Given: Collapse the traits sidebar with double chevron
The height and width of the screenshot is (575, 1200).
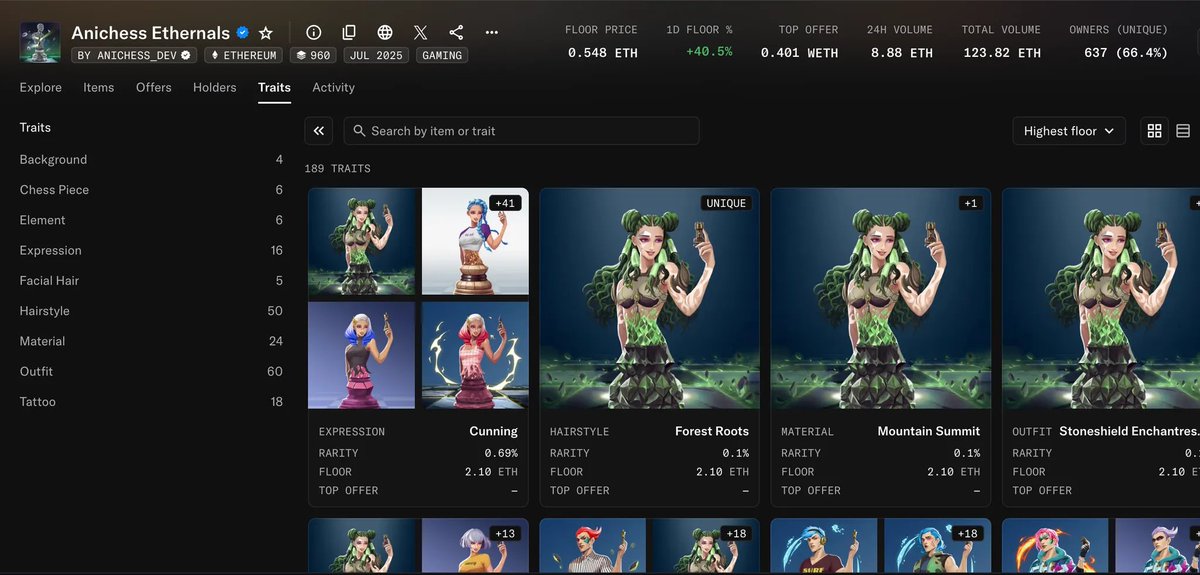Looking at the screenshot, I should click(x=319, y=131).
